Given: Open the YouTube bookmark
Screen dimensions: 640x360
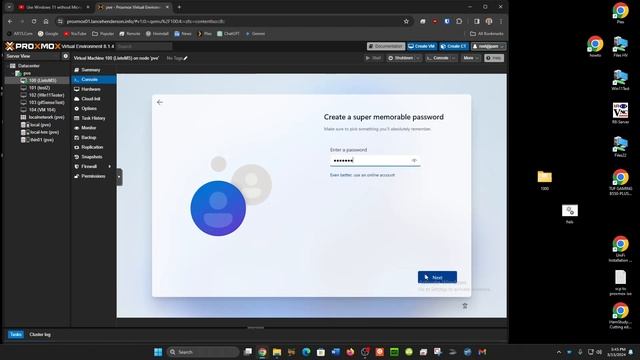Looking at the screenshot, I should 75,33.
